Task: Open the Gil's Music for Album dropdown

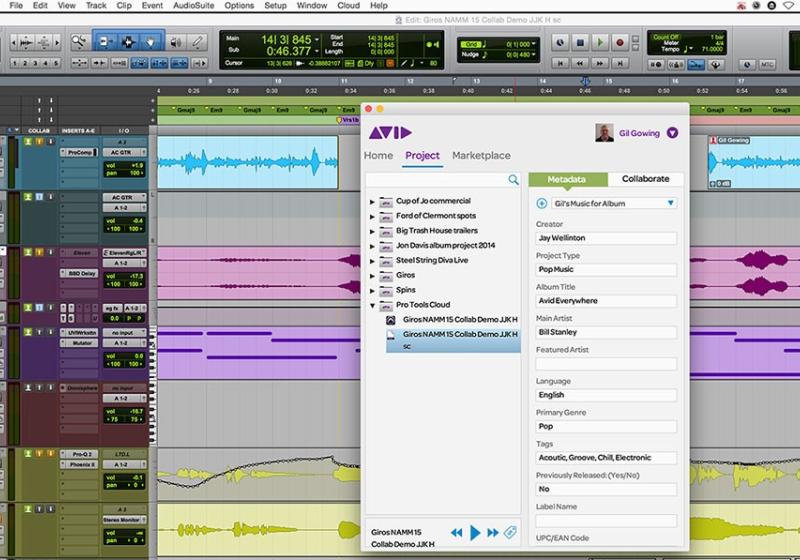Action: (606, 203)
